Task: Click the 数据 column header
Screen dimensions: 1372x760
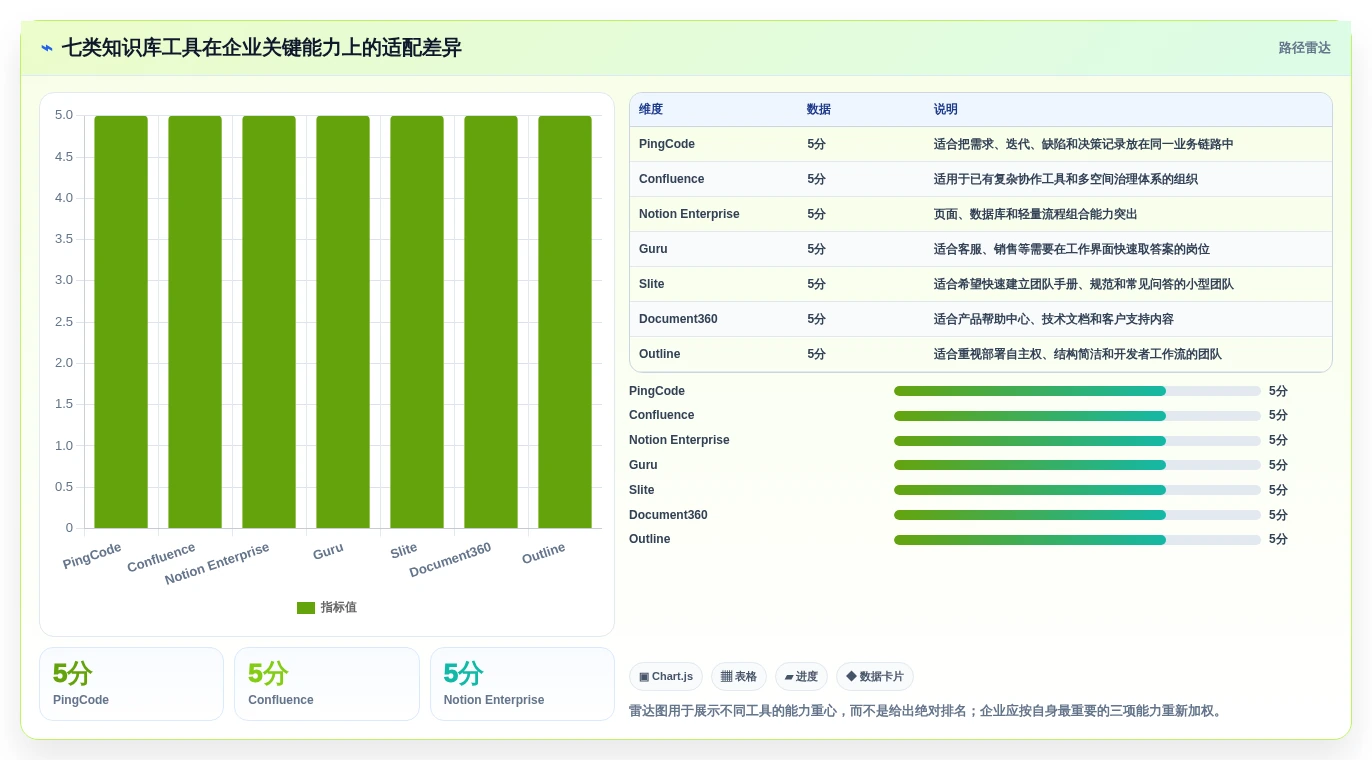Action: click(819, 110)
